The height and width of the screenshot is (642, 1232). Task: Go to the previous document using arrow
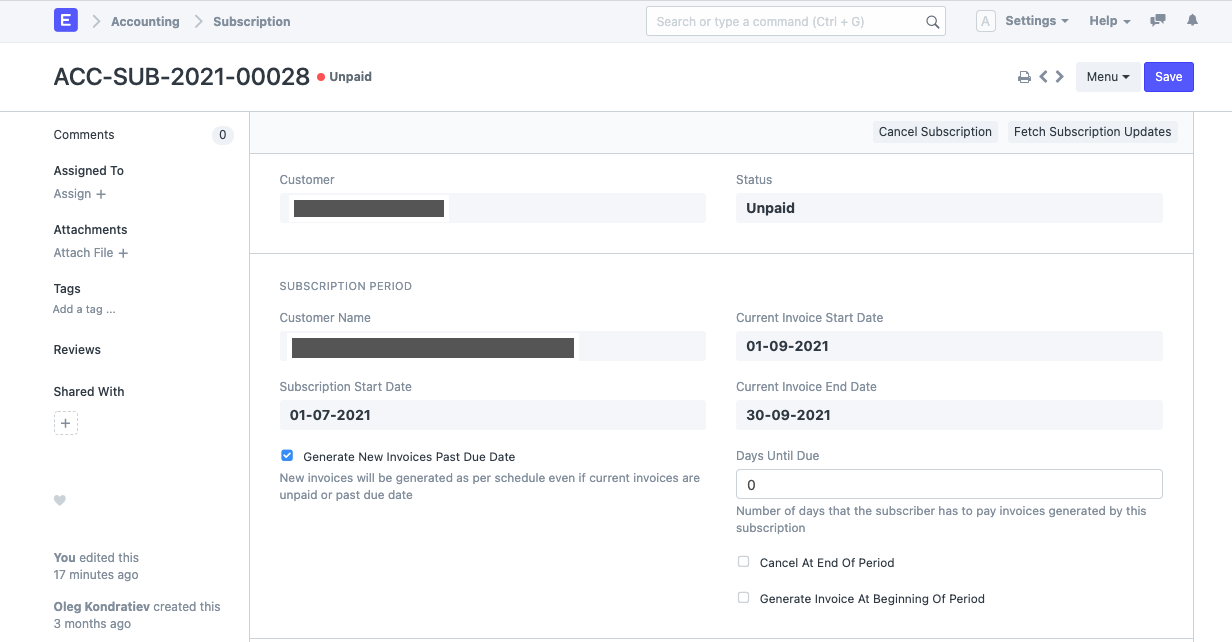click(x=1044, y=76)
